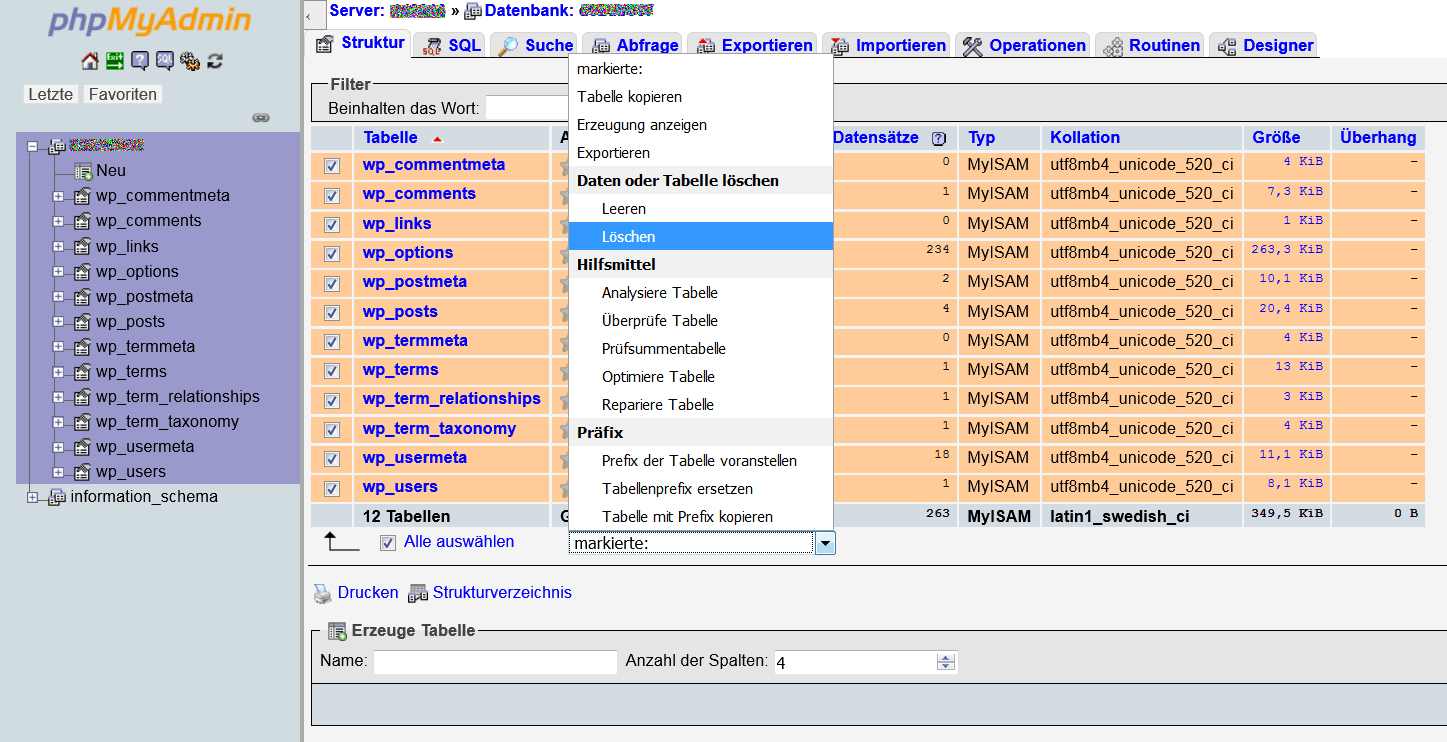
Task: Choose Repariere Tabelle option
Action: click(x=701, y=405)
